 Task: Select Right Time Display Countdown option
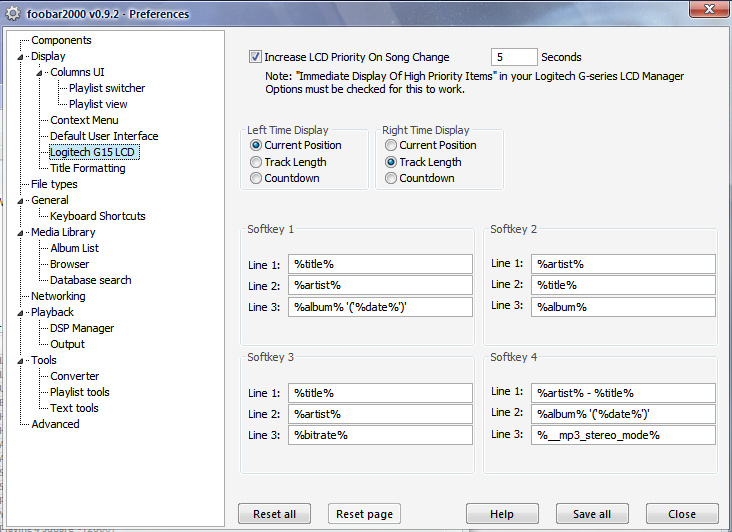click(x=391, y=178)
